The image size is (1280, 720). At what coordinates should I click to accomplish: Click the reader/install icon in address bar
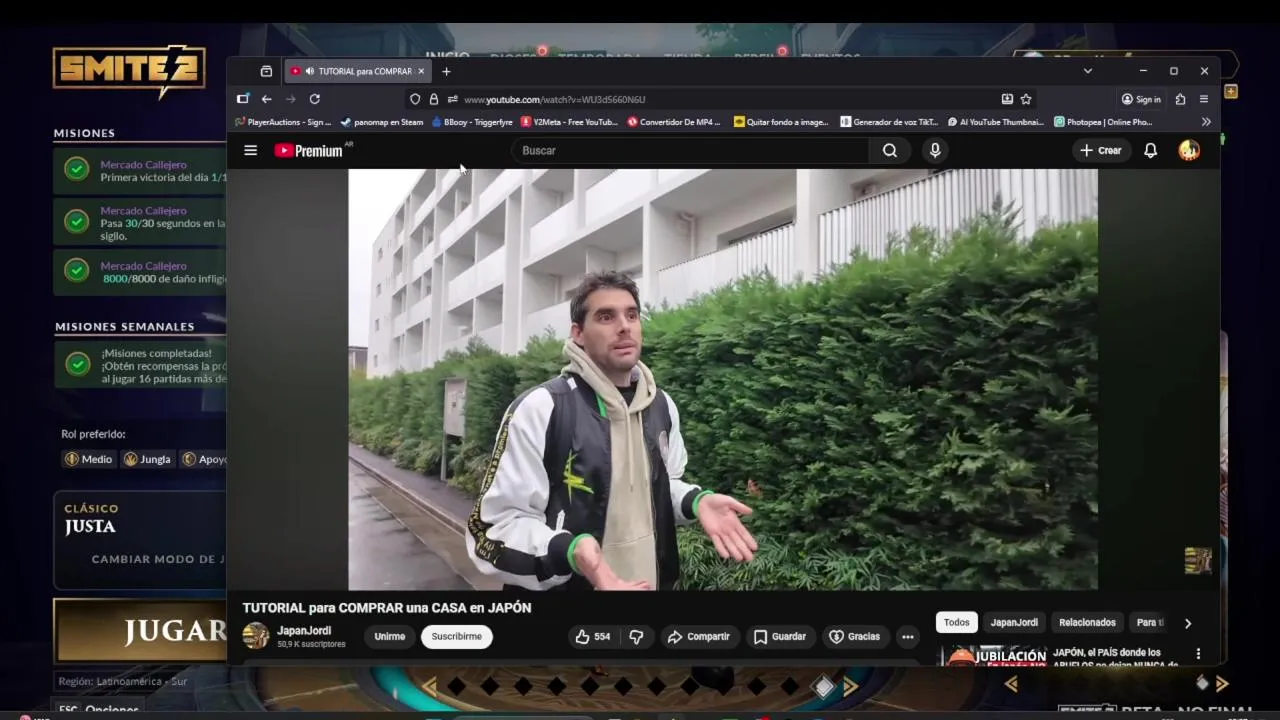pyautogui.click(x=1007, y=99)
